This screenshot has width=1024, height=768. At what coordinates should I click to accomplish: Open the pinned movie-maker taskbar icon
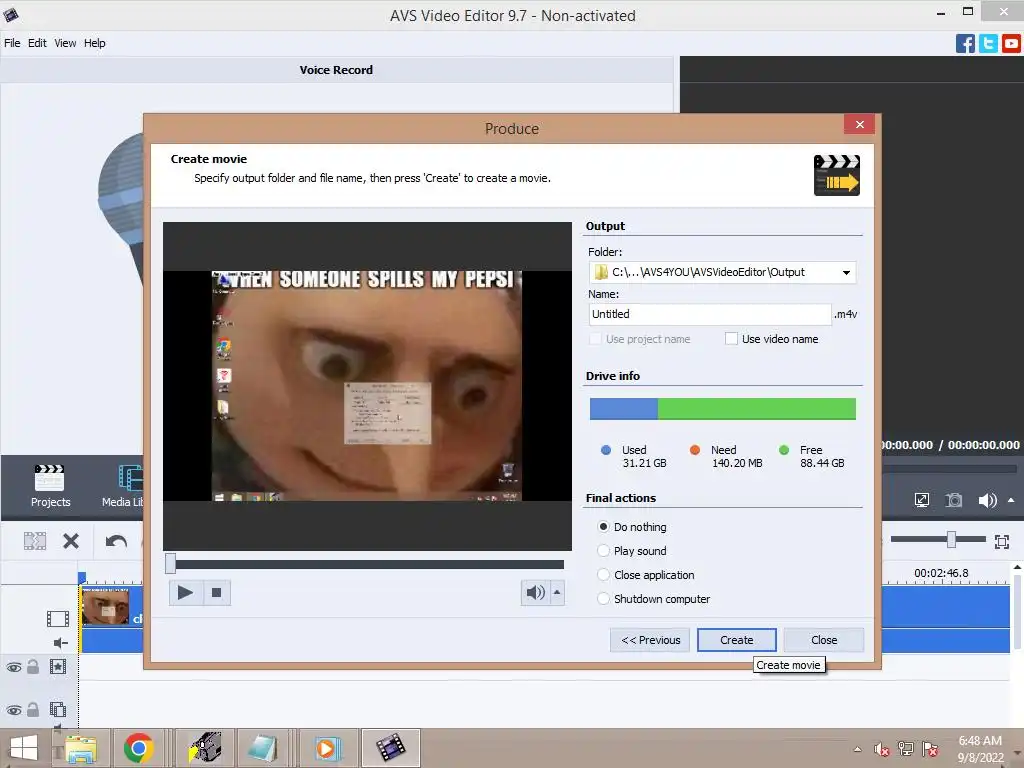206,748
